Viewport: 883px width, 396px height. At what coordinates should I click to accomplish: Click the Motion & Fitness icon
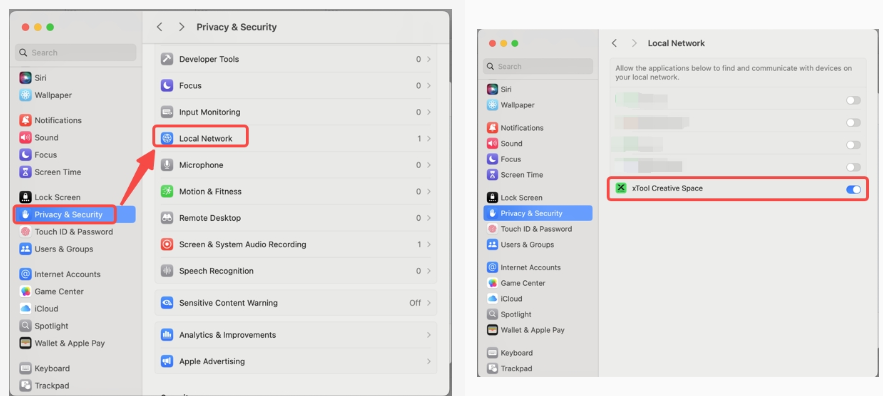(x=167, y=192)
